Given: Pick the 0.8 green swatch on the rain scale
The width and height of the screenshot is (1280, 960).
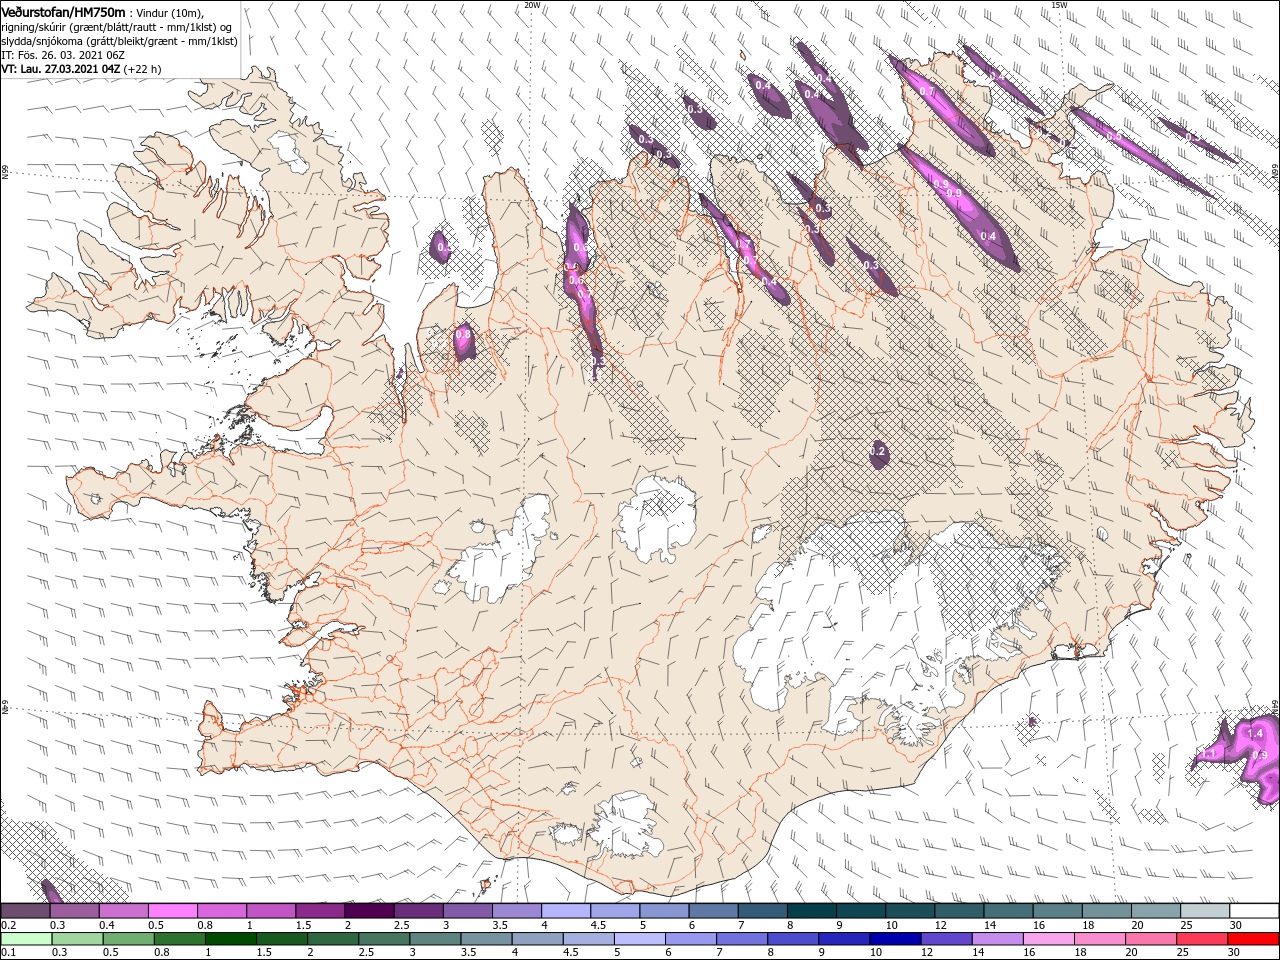Looking at the screenshot, I should coord(179,939).
